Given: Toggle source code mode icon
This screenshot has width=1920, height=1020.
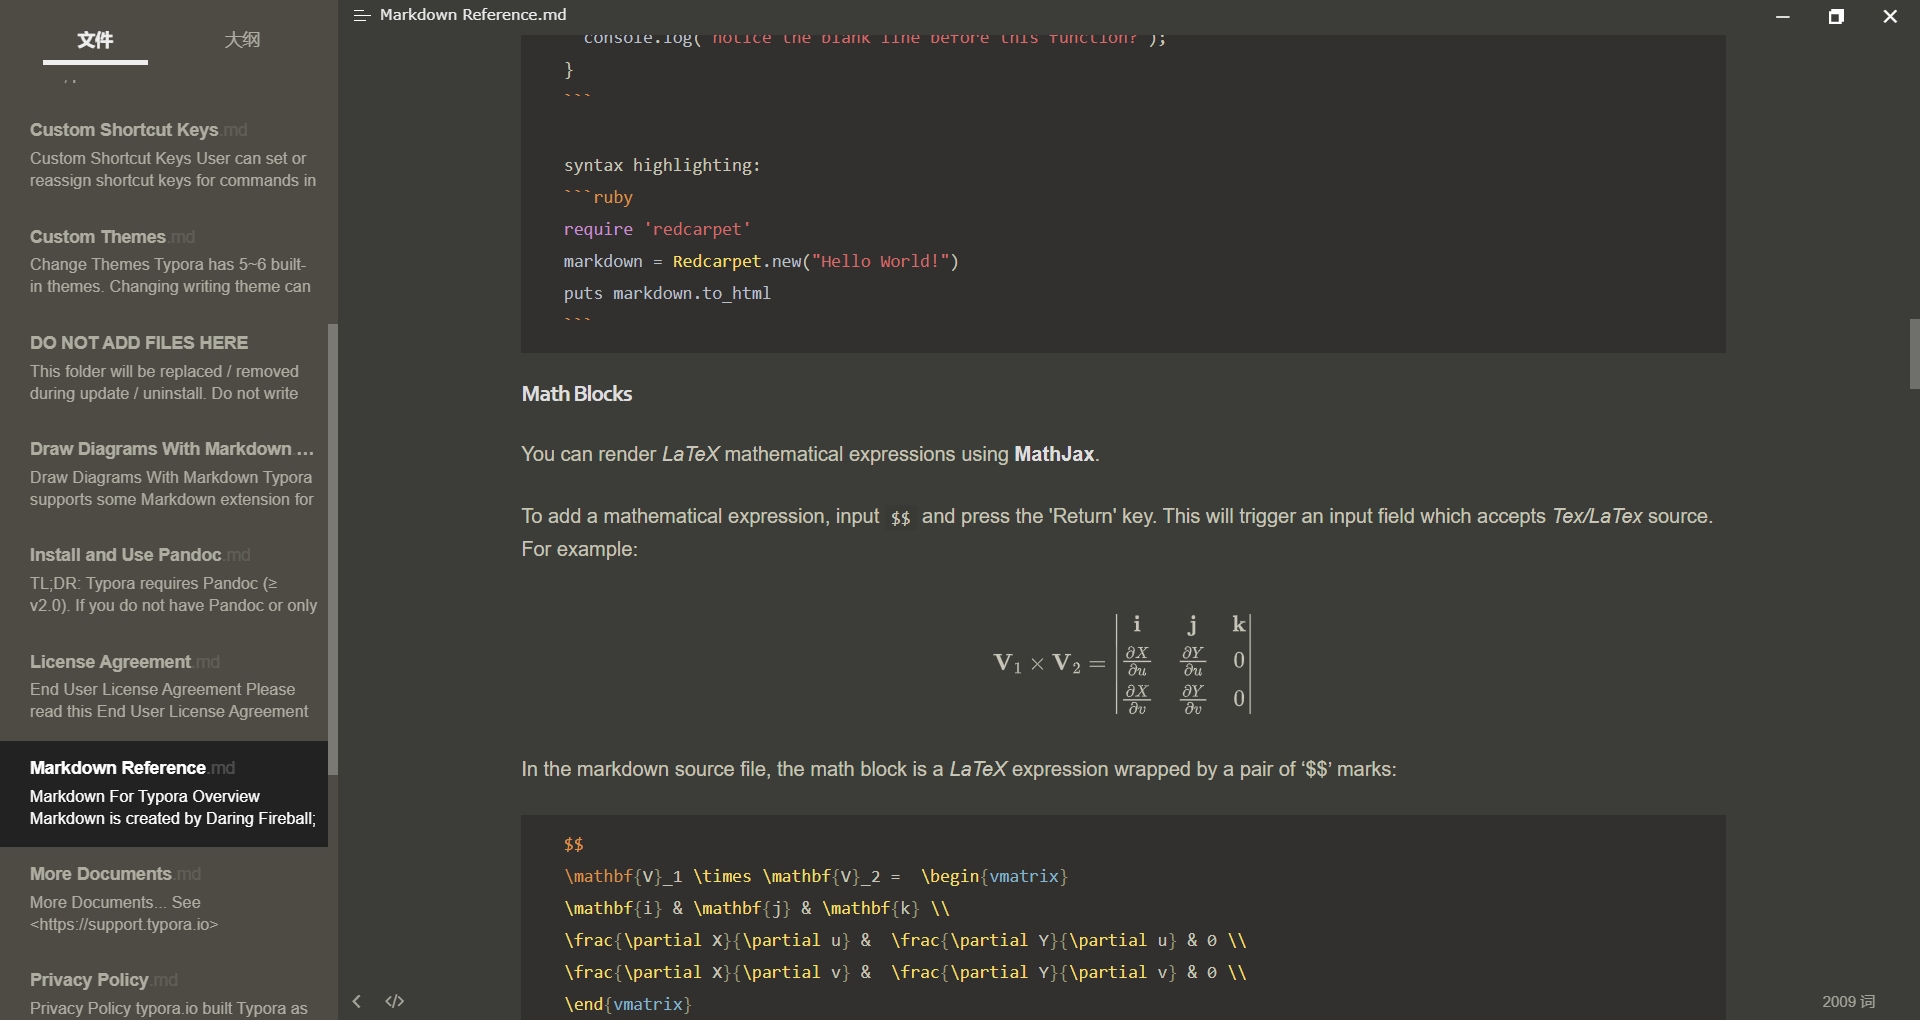Looking at the screenshot, I should click(395, 1001).
